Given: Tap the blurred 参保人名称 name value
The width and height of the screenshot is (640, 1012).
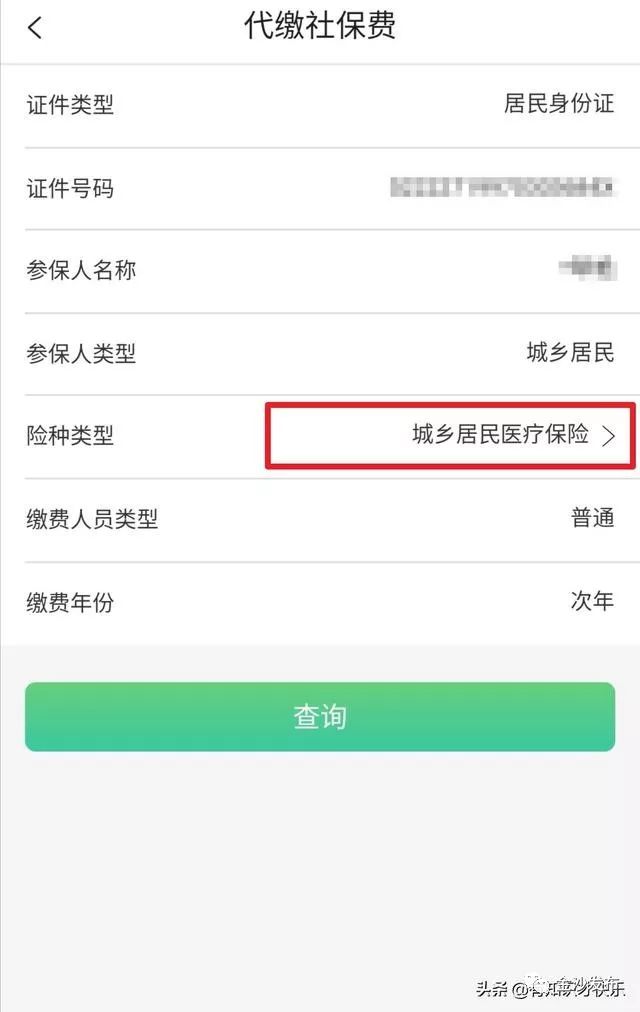Looking at the screenshot, I should click(588, 268).
